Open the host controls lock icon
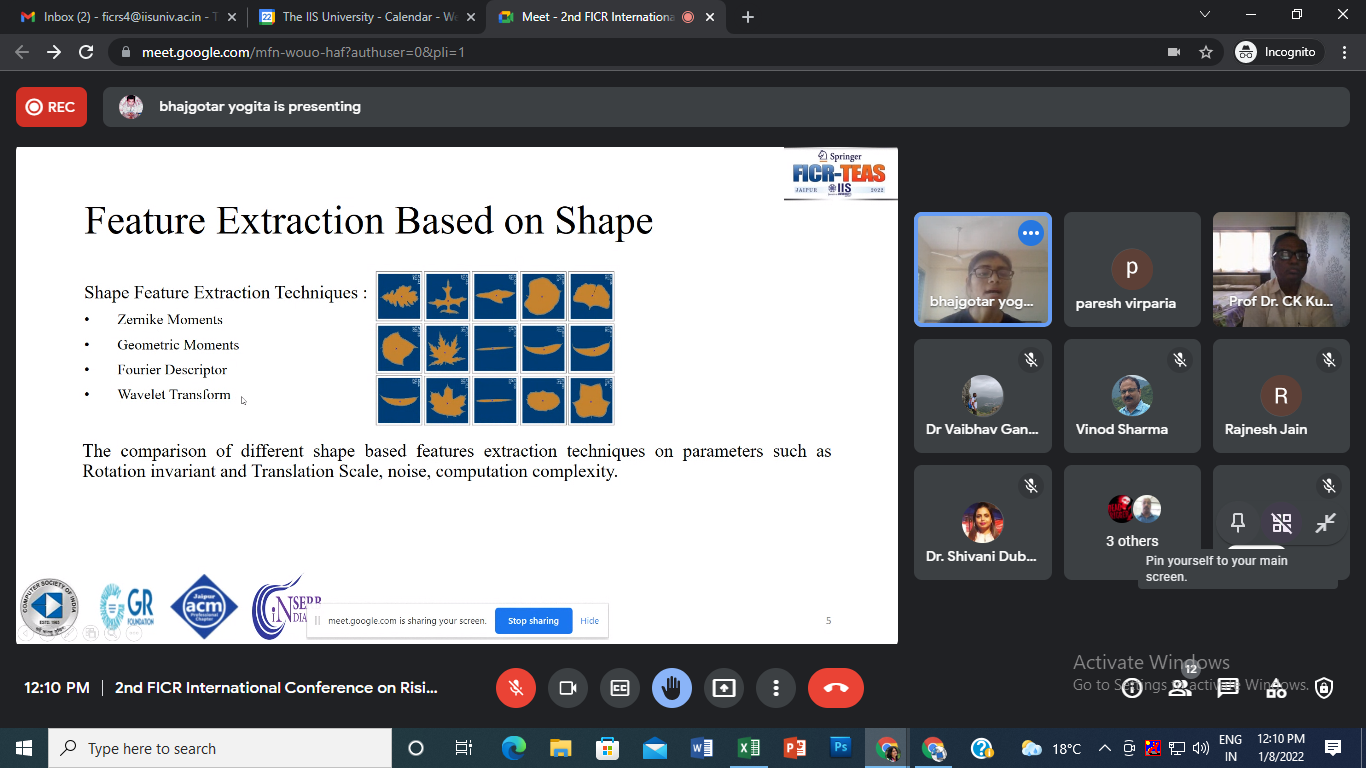 point(1324,688)
